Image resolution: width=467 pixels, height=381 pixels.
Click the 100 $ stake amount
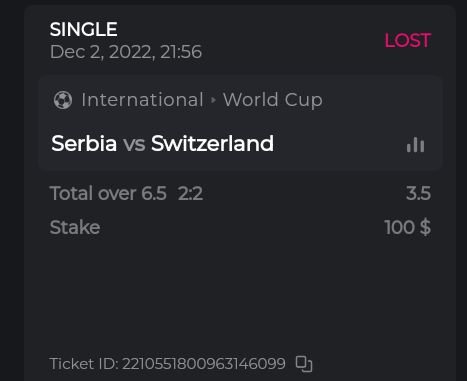click(407, 227)
